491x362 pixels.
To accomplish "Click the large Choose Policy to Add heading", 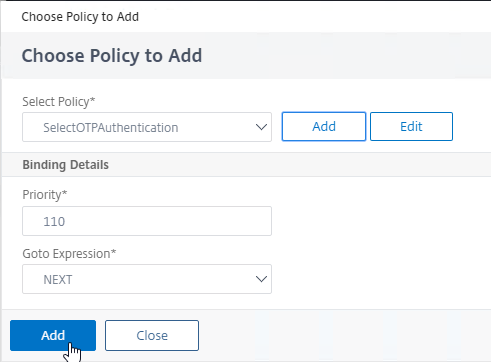I will pyautogui.click(x=112, y=56).
